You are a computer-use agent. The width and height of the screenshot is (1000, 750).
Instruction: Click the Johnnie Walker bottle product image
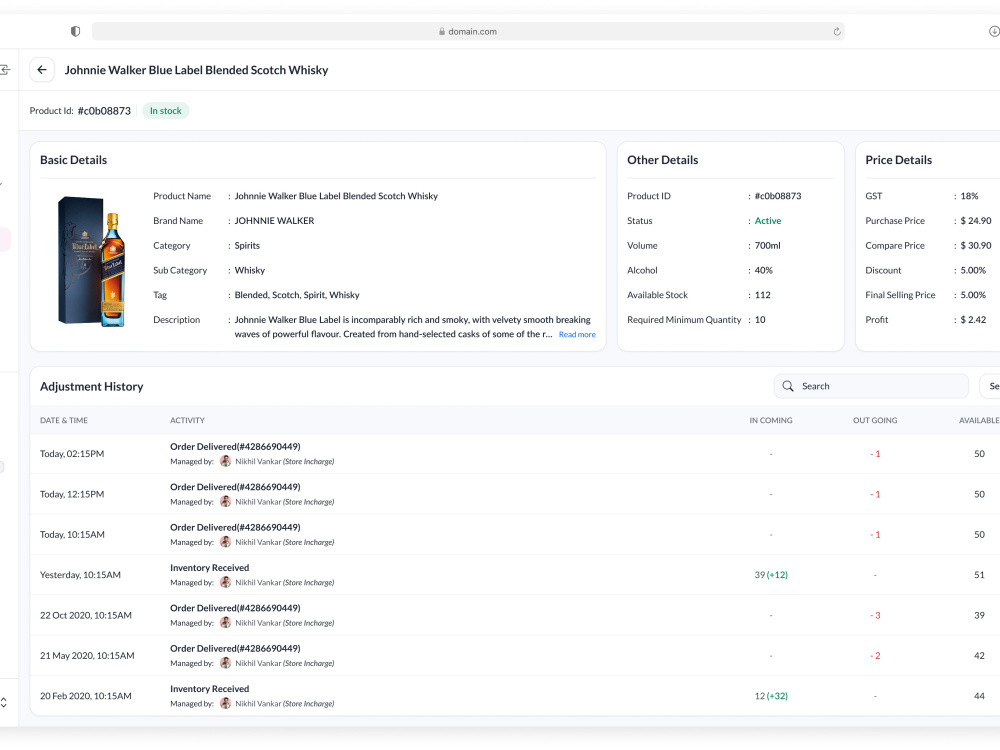coord(91,261)
